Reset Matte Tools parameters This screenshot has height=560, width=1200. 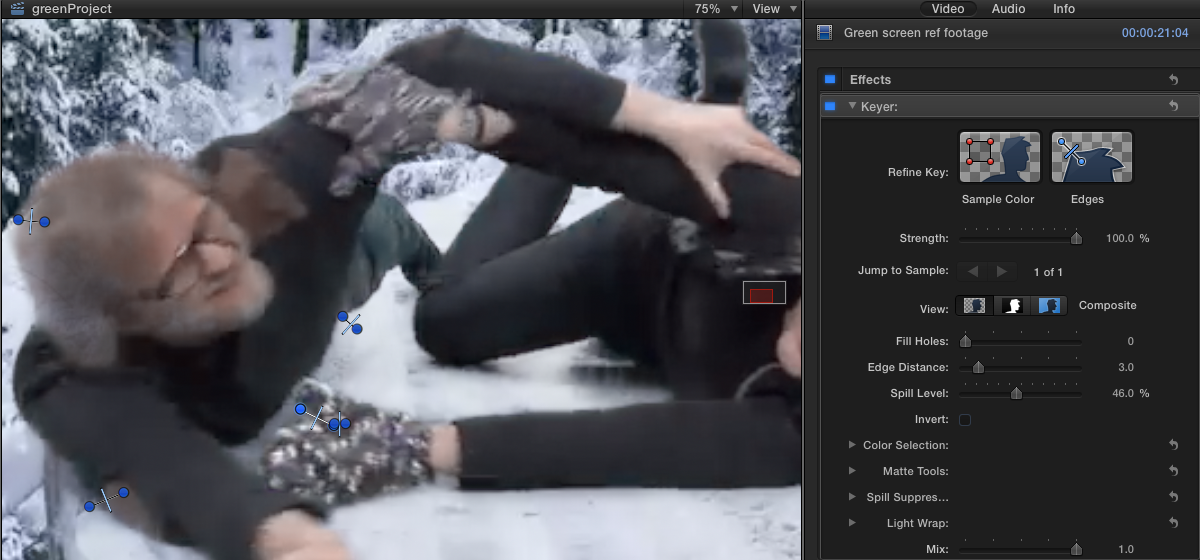[1174, 471]
